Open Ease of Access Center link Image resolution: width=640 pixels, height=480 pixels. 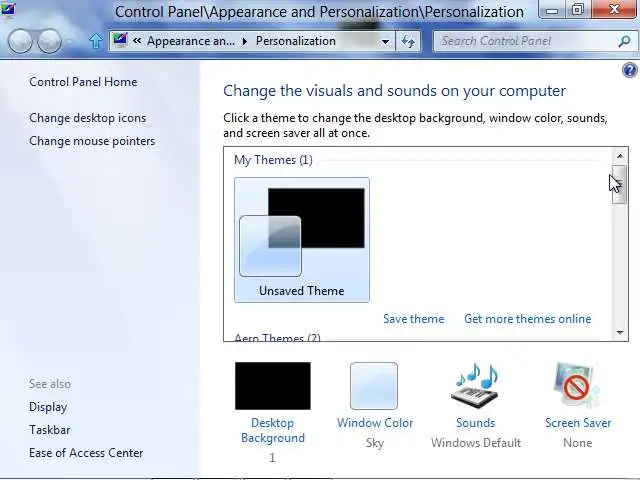pyautogui.click(x=86, y=453)
